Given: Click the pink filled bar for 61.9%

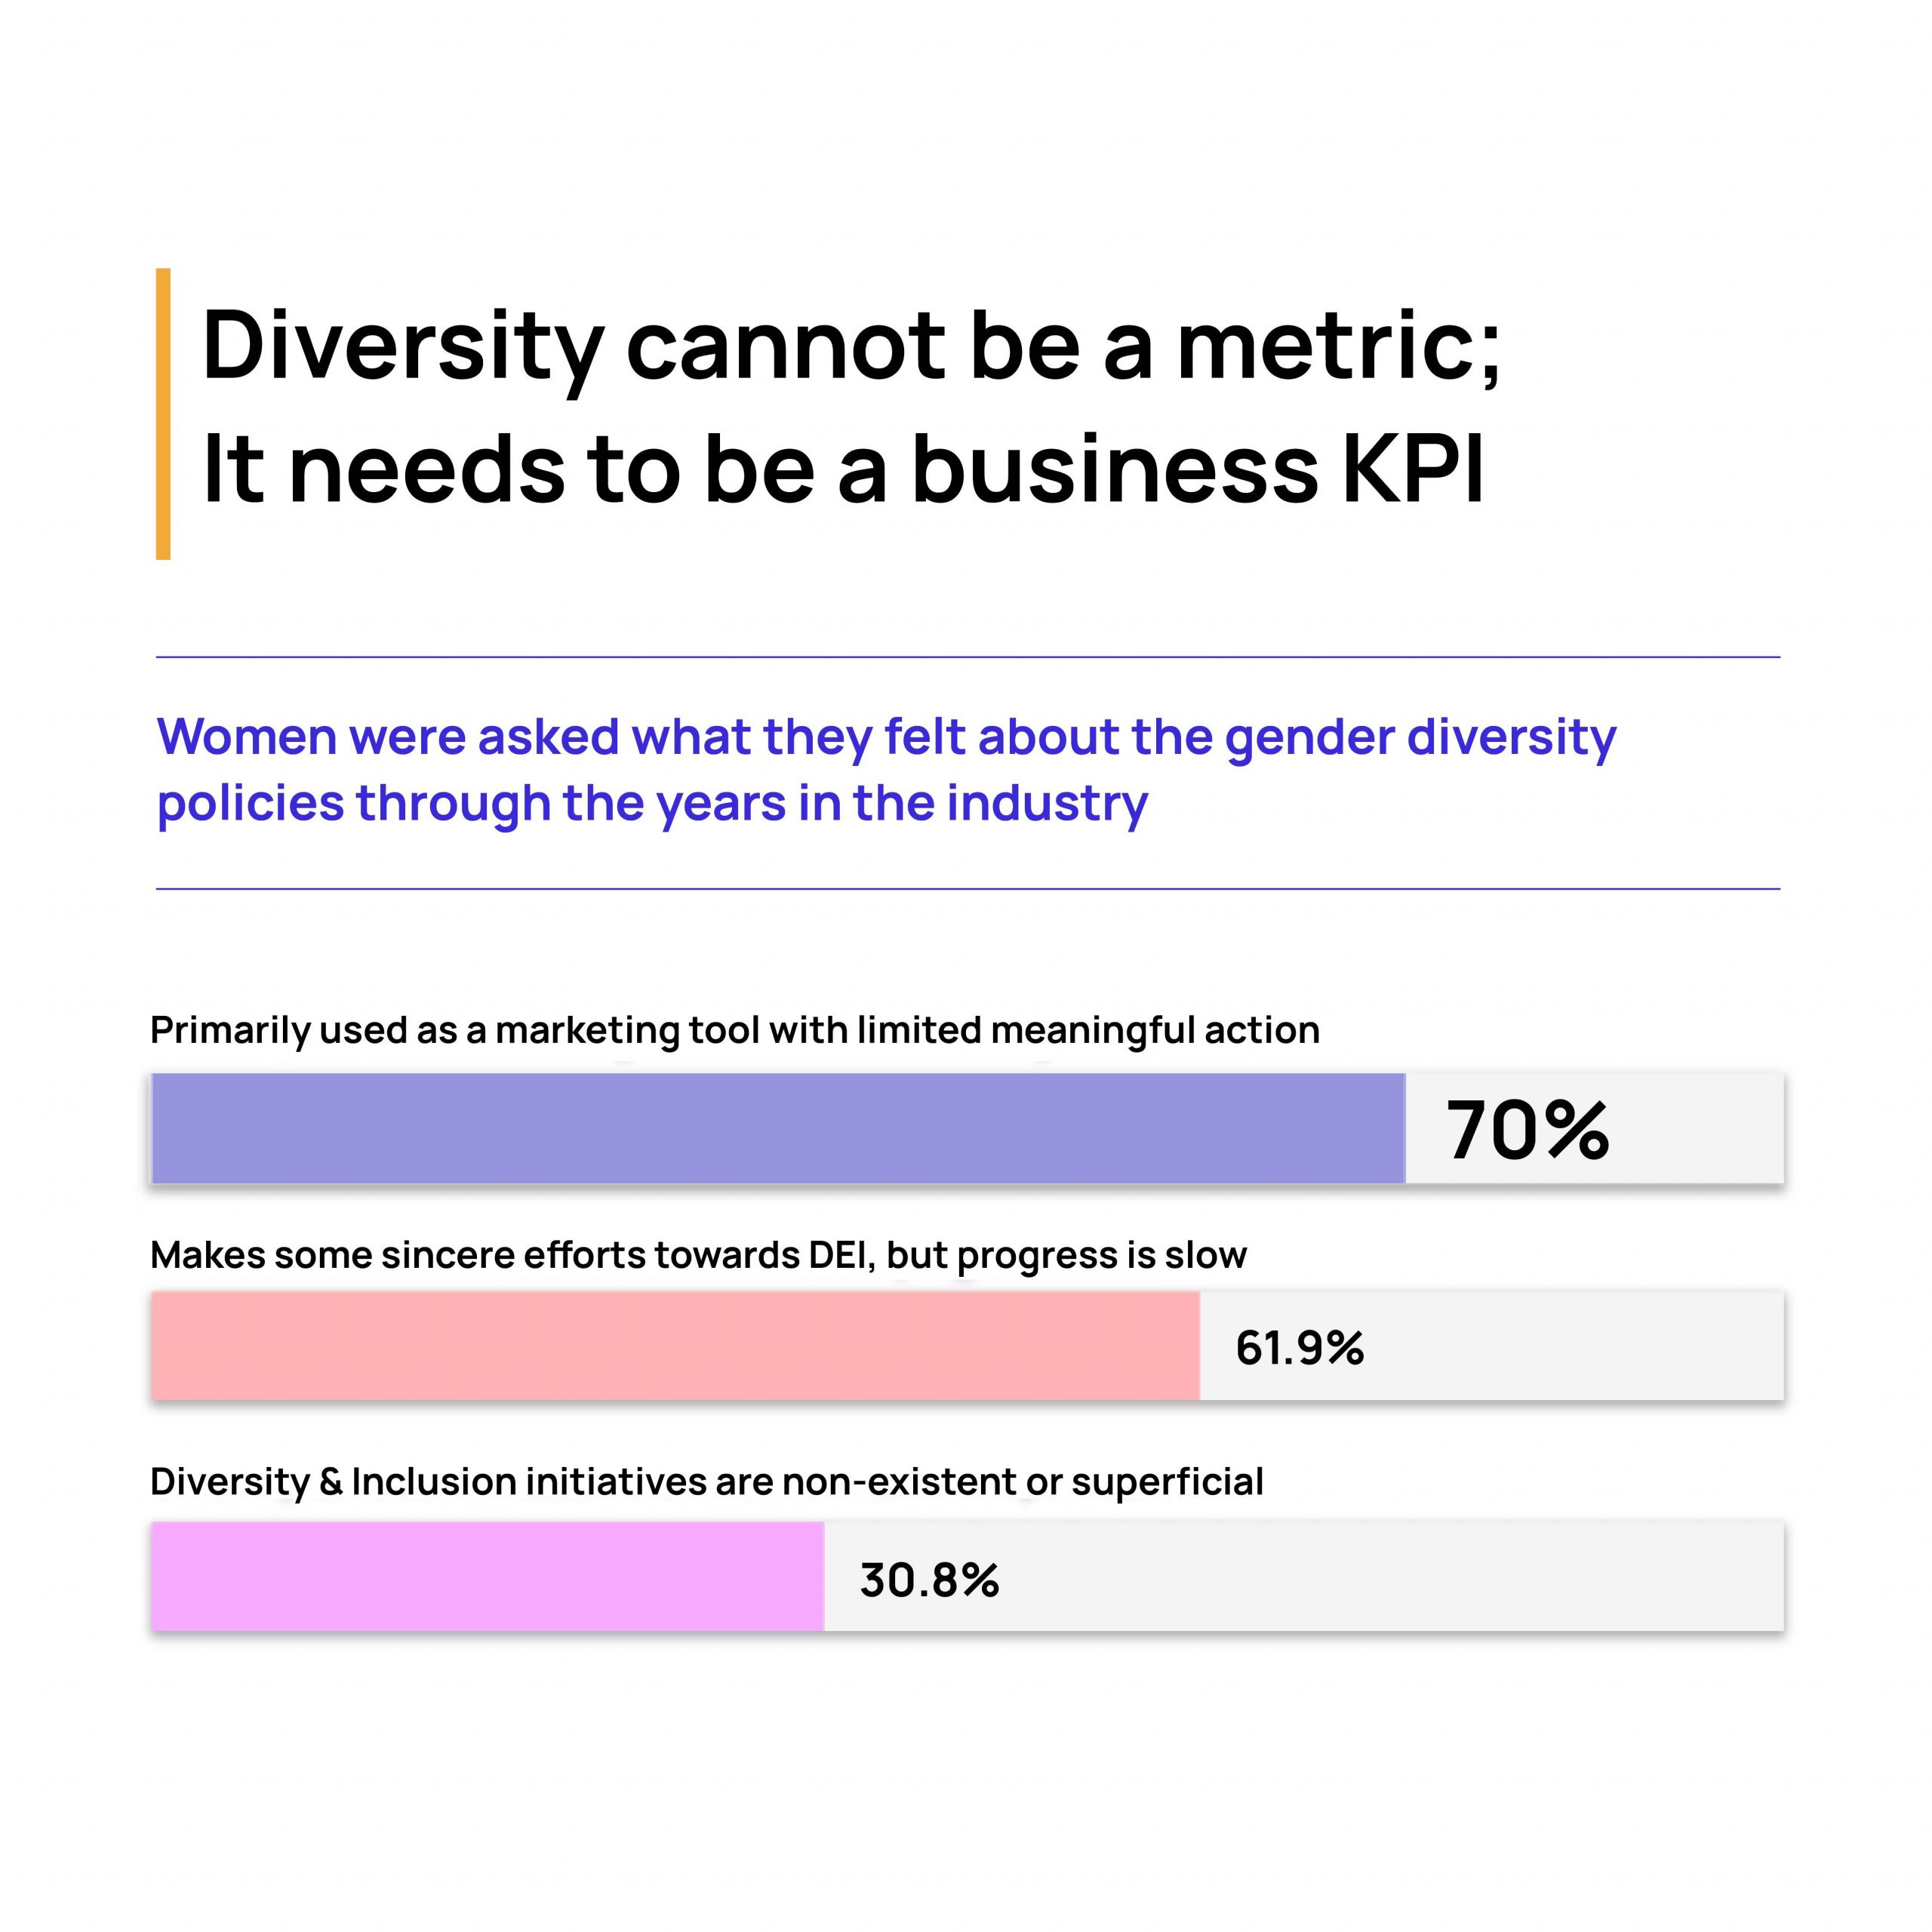Looking at the screenshot, I should pos(675,1346).
